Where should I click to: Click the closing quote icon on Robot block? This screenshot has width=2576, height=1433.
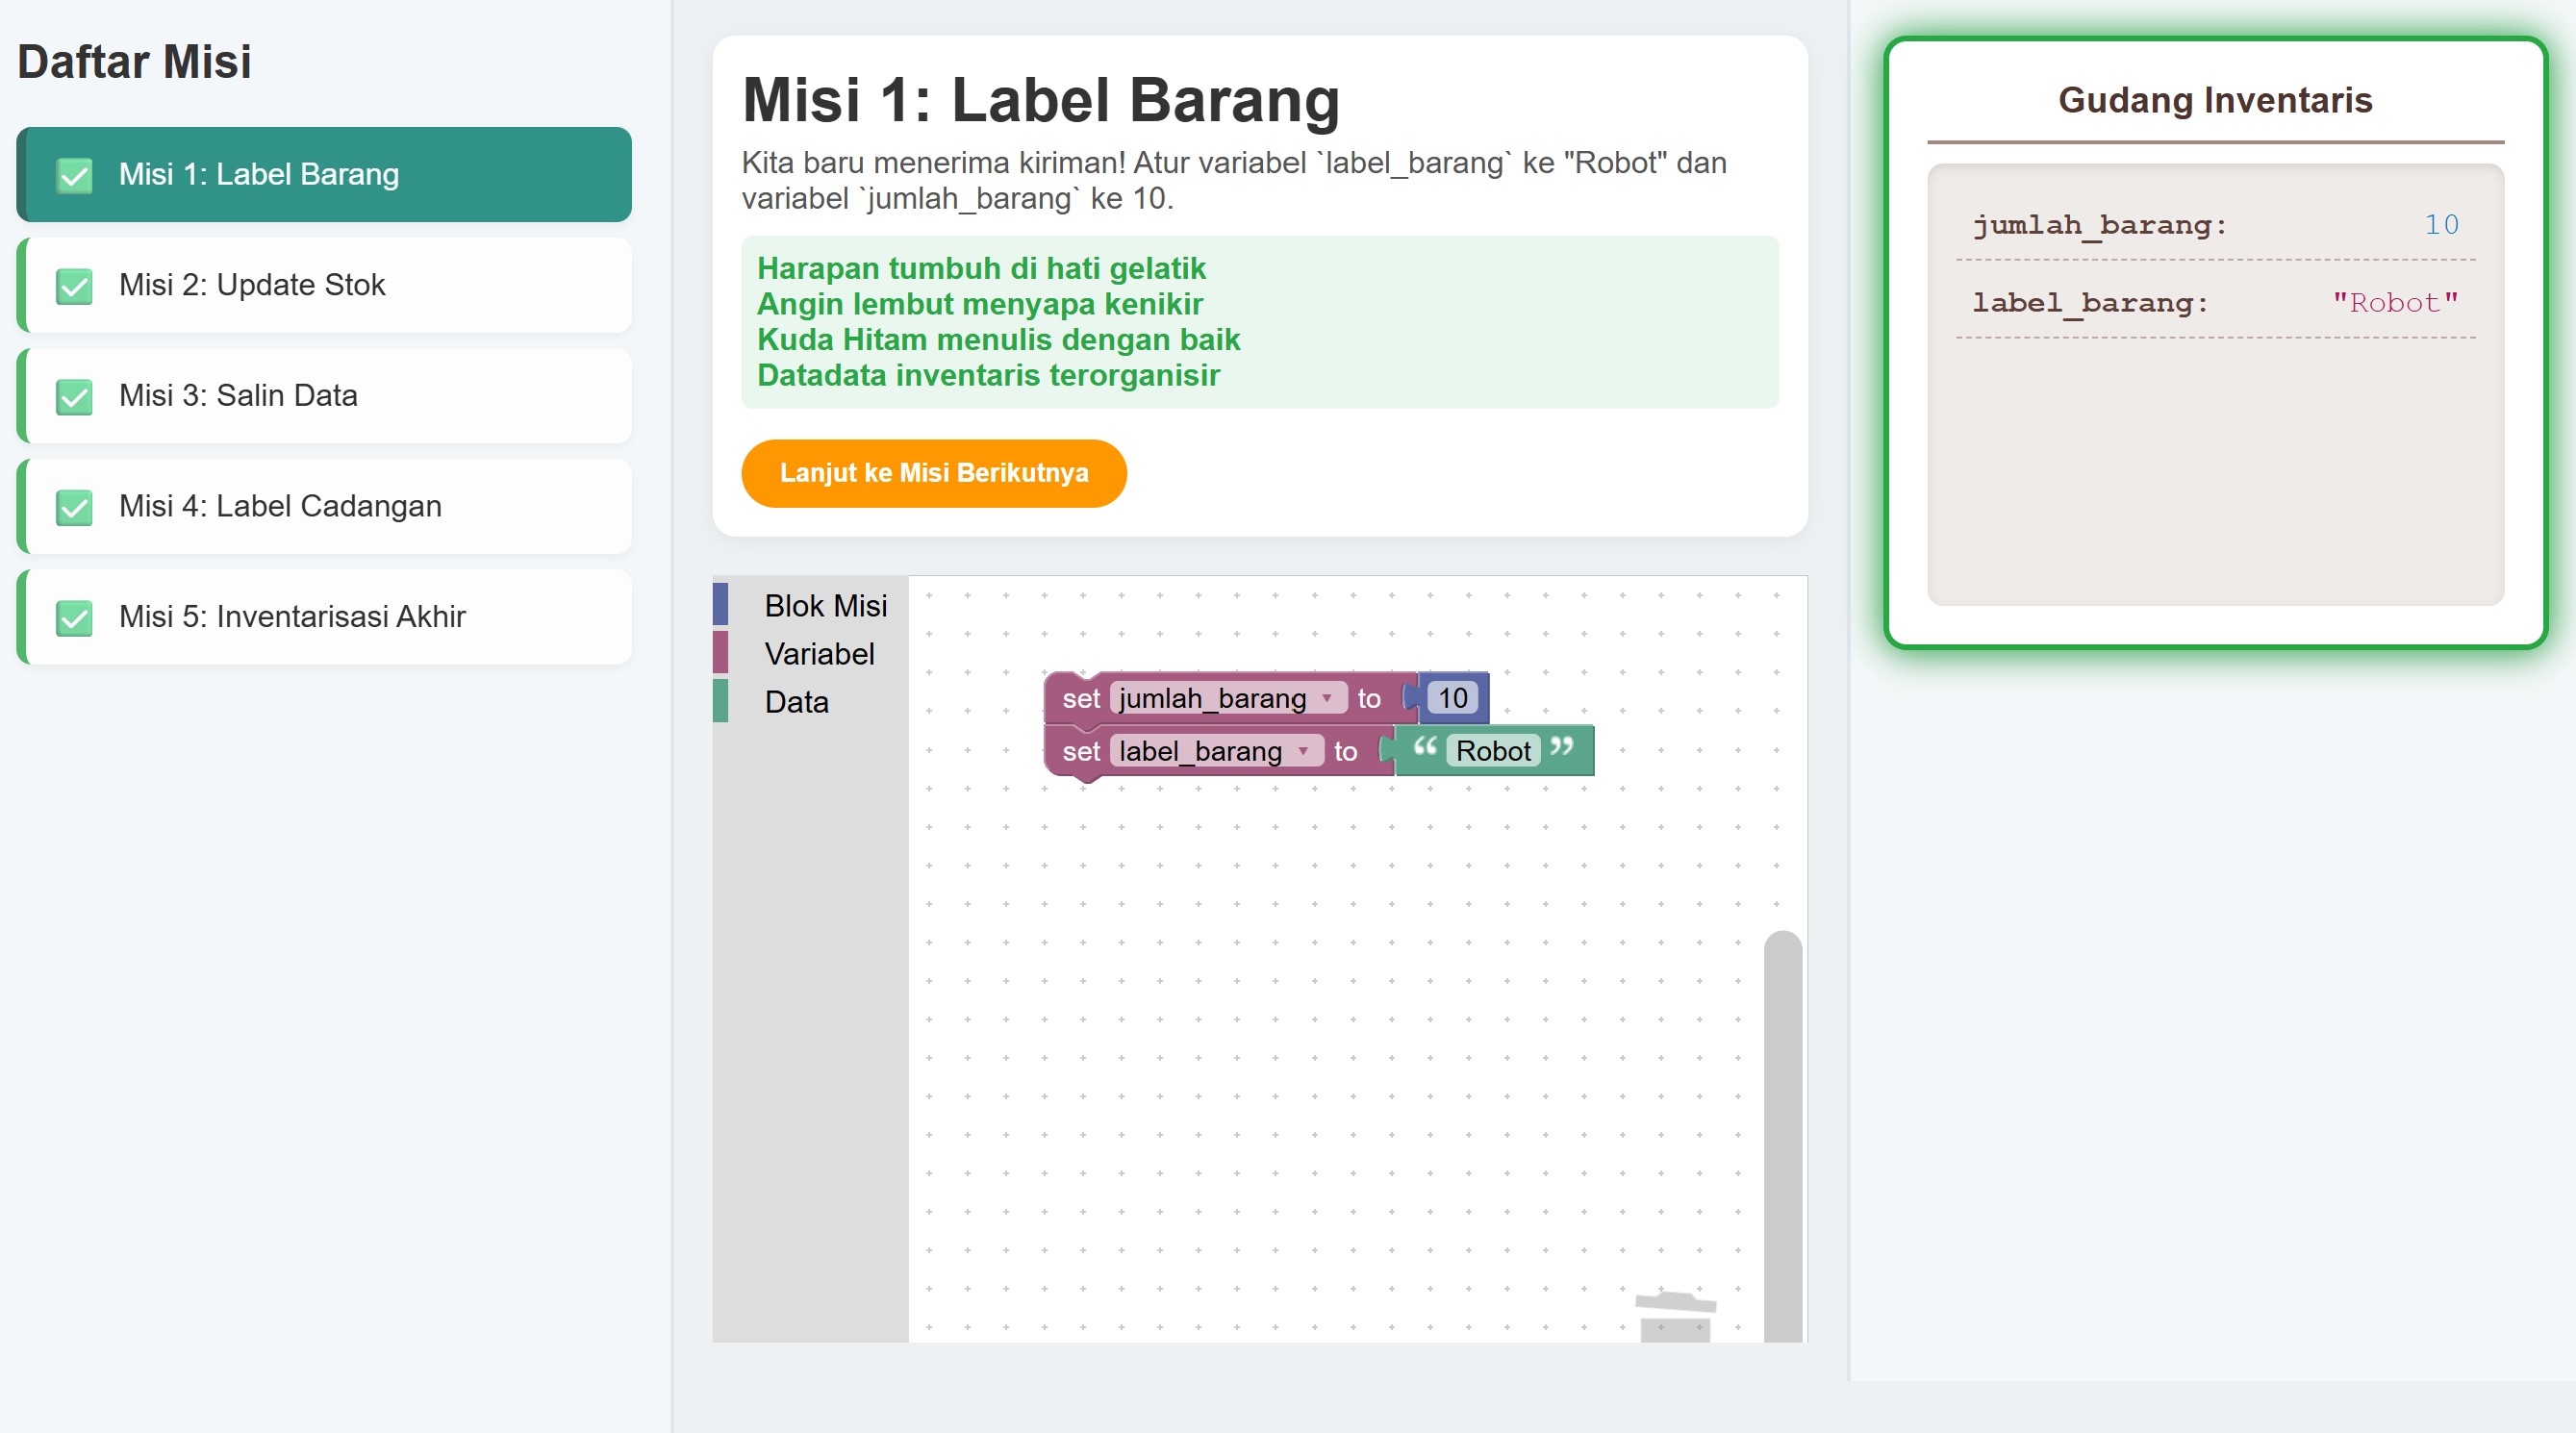1561,747
